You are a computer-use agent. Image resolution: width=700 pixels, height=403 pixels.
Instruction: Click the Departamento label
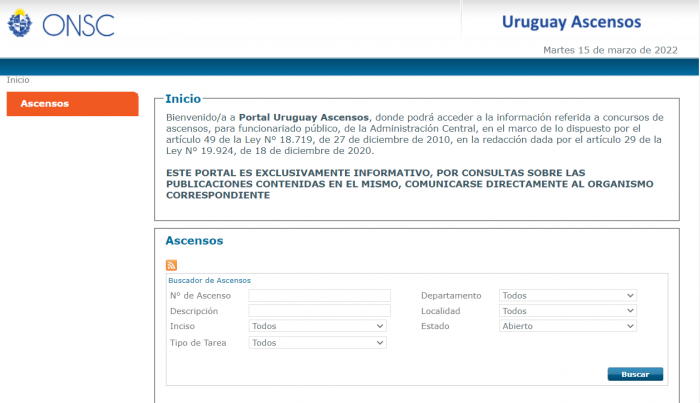451,295
